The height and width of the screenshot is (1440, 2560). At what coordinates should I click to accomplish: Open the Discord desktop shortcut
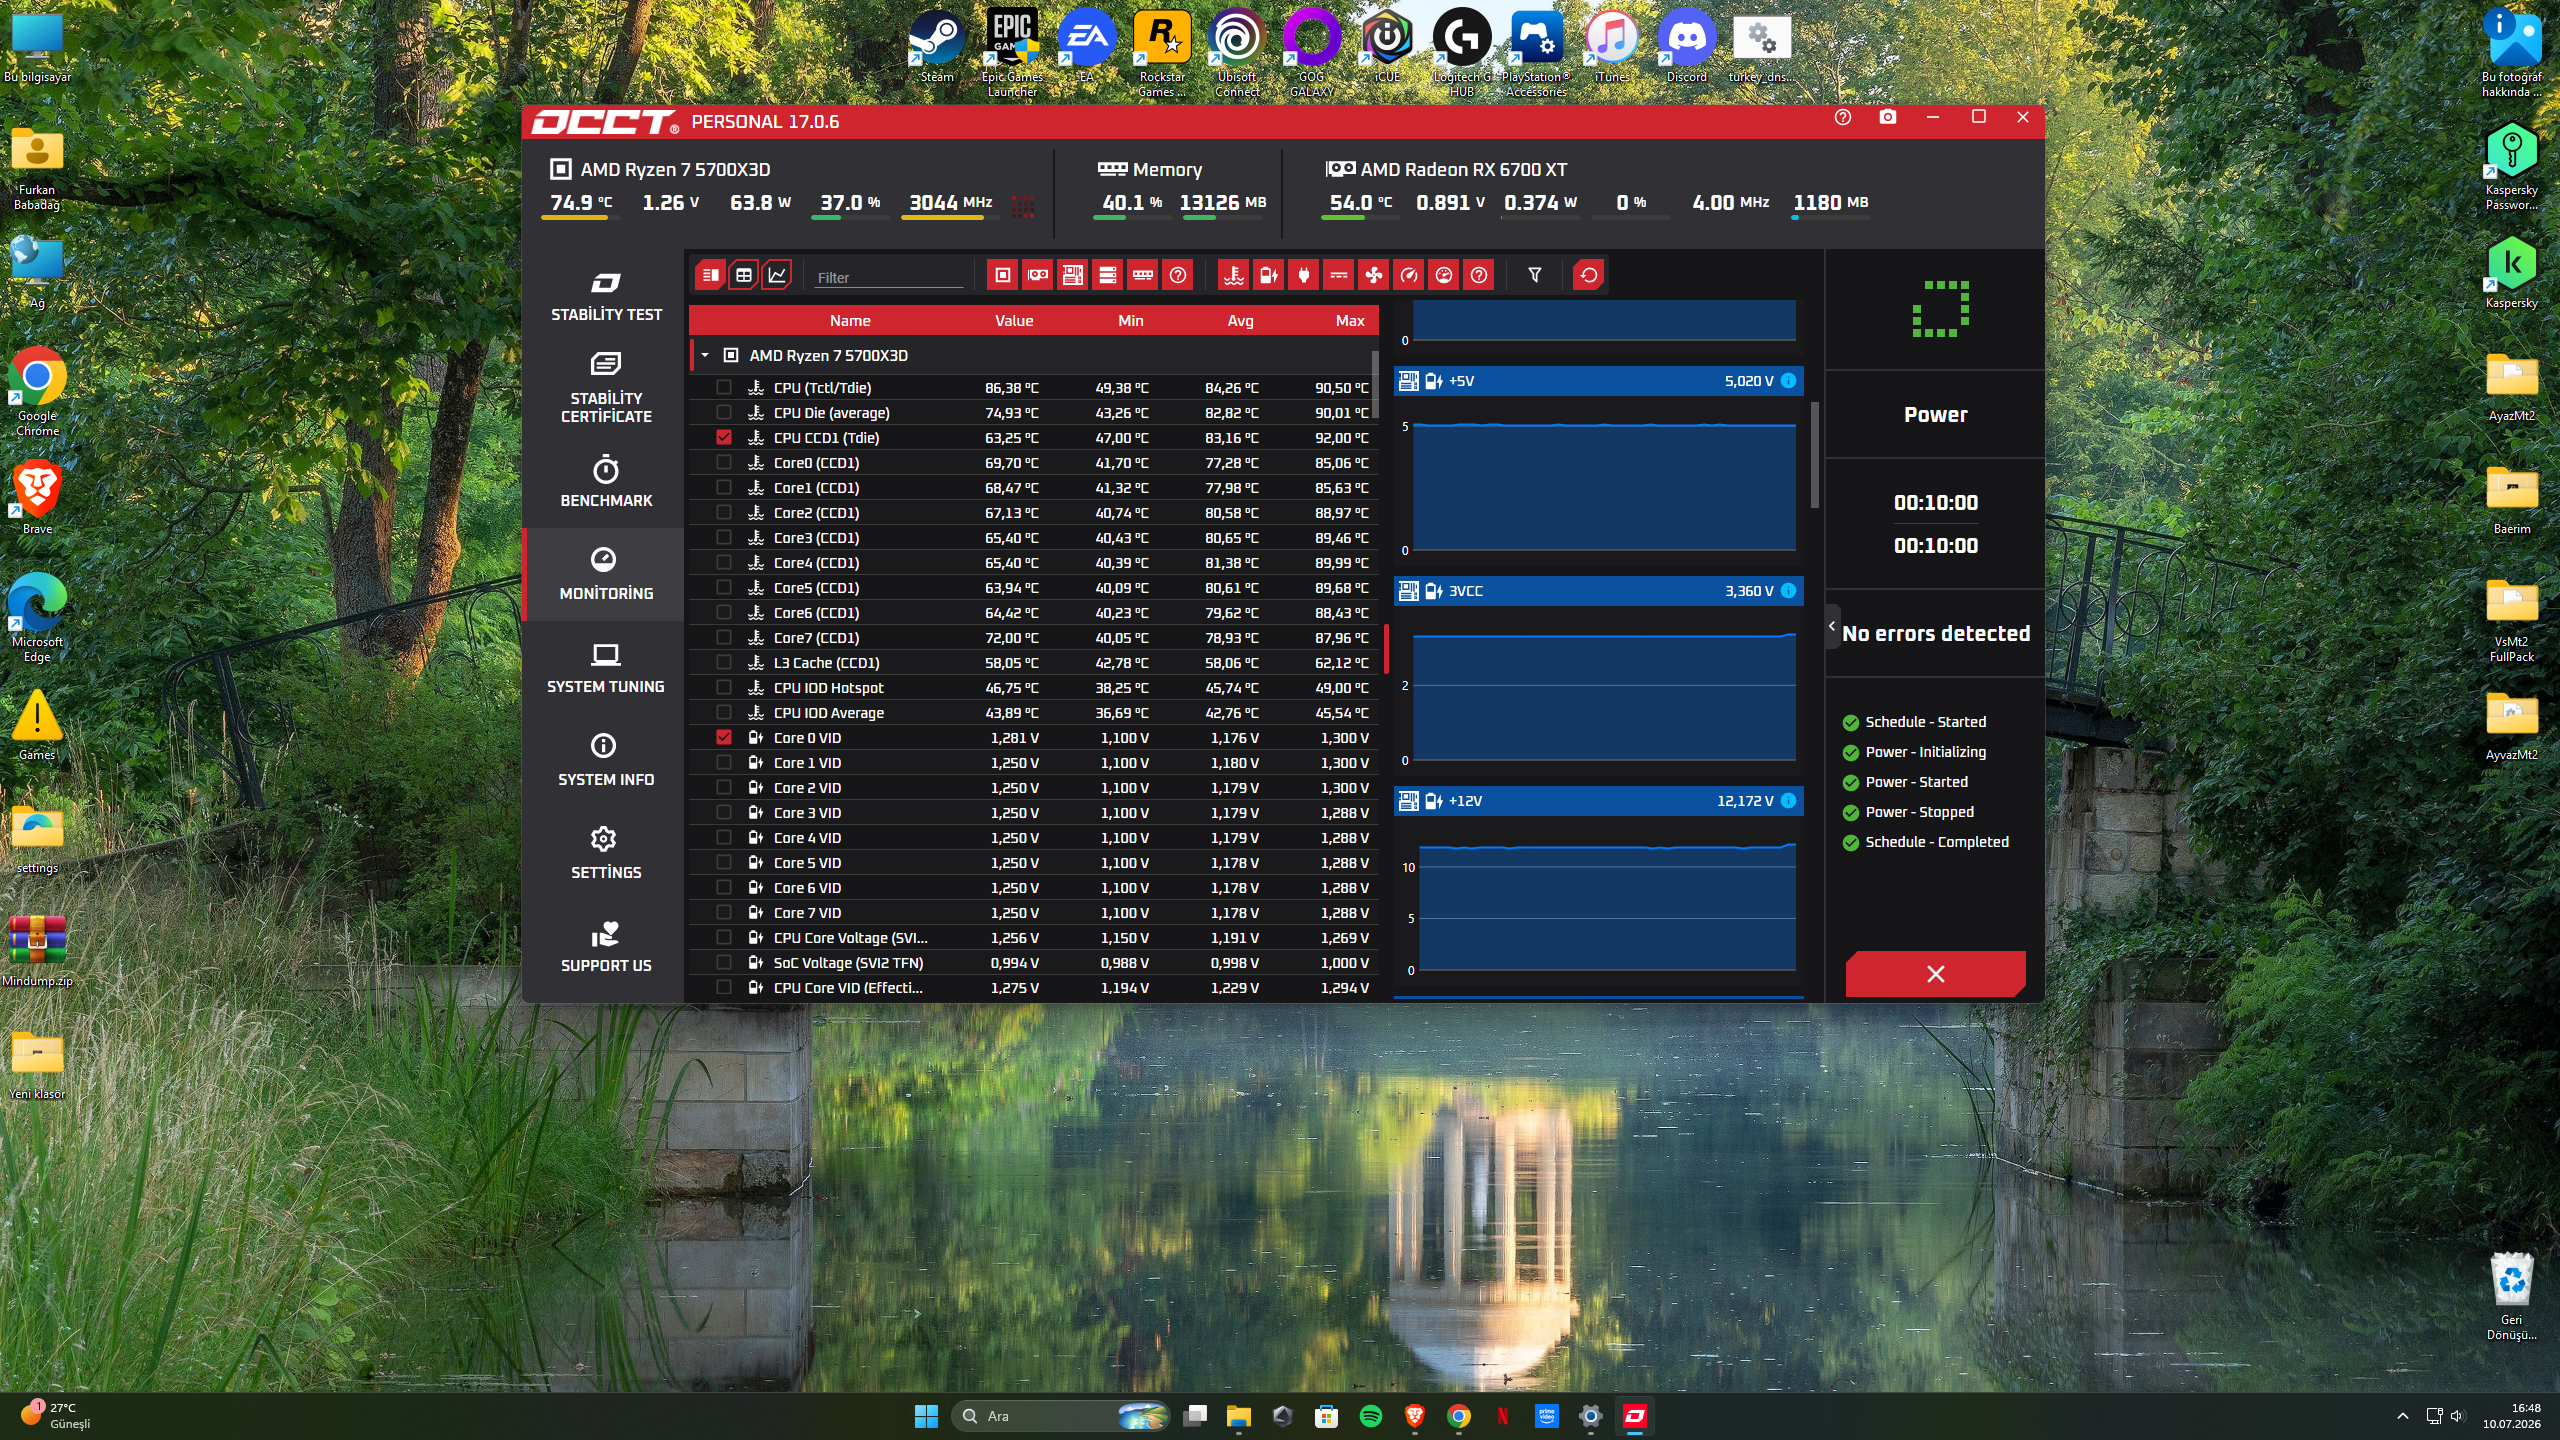[x=1687, y=48]
